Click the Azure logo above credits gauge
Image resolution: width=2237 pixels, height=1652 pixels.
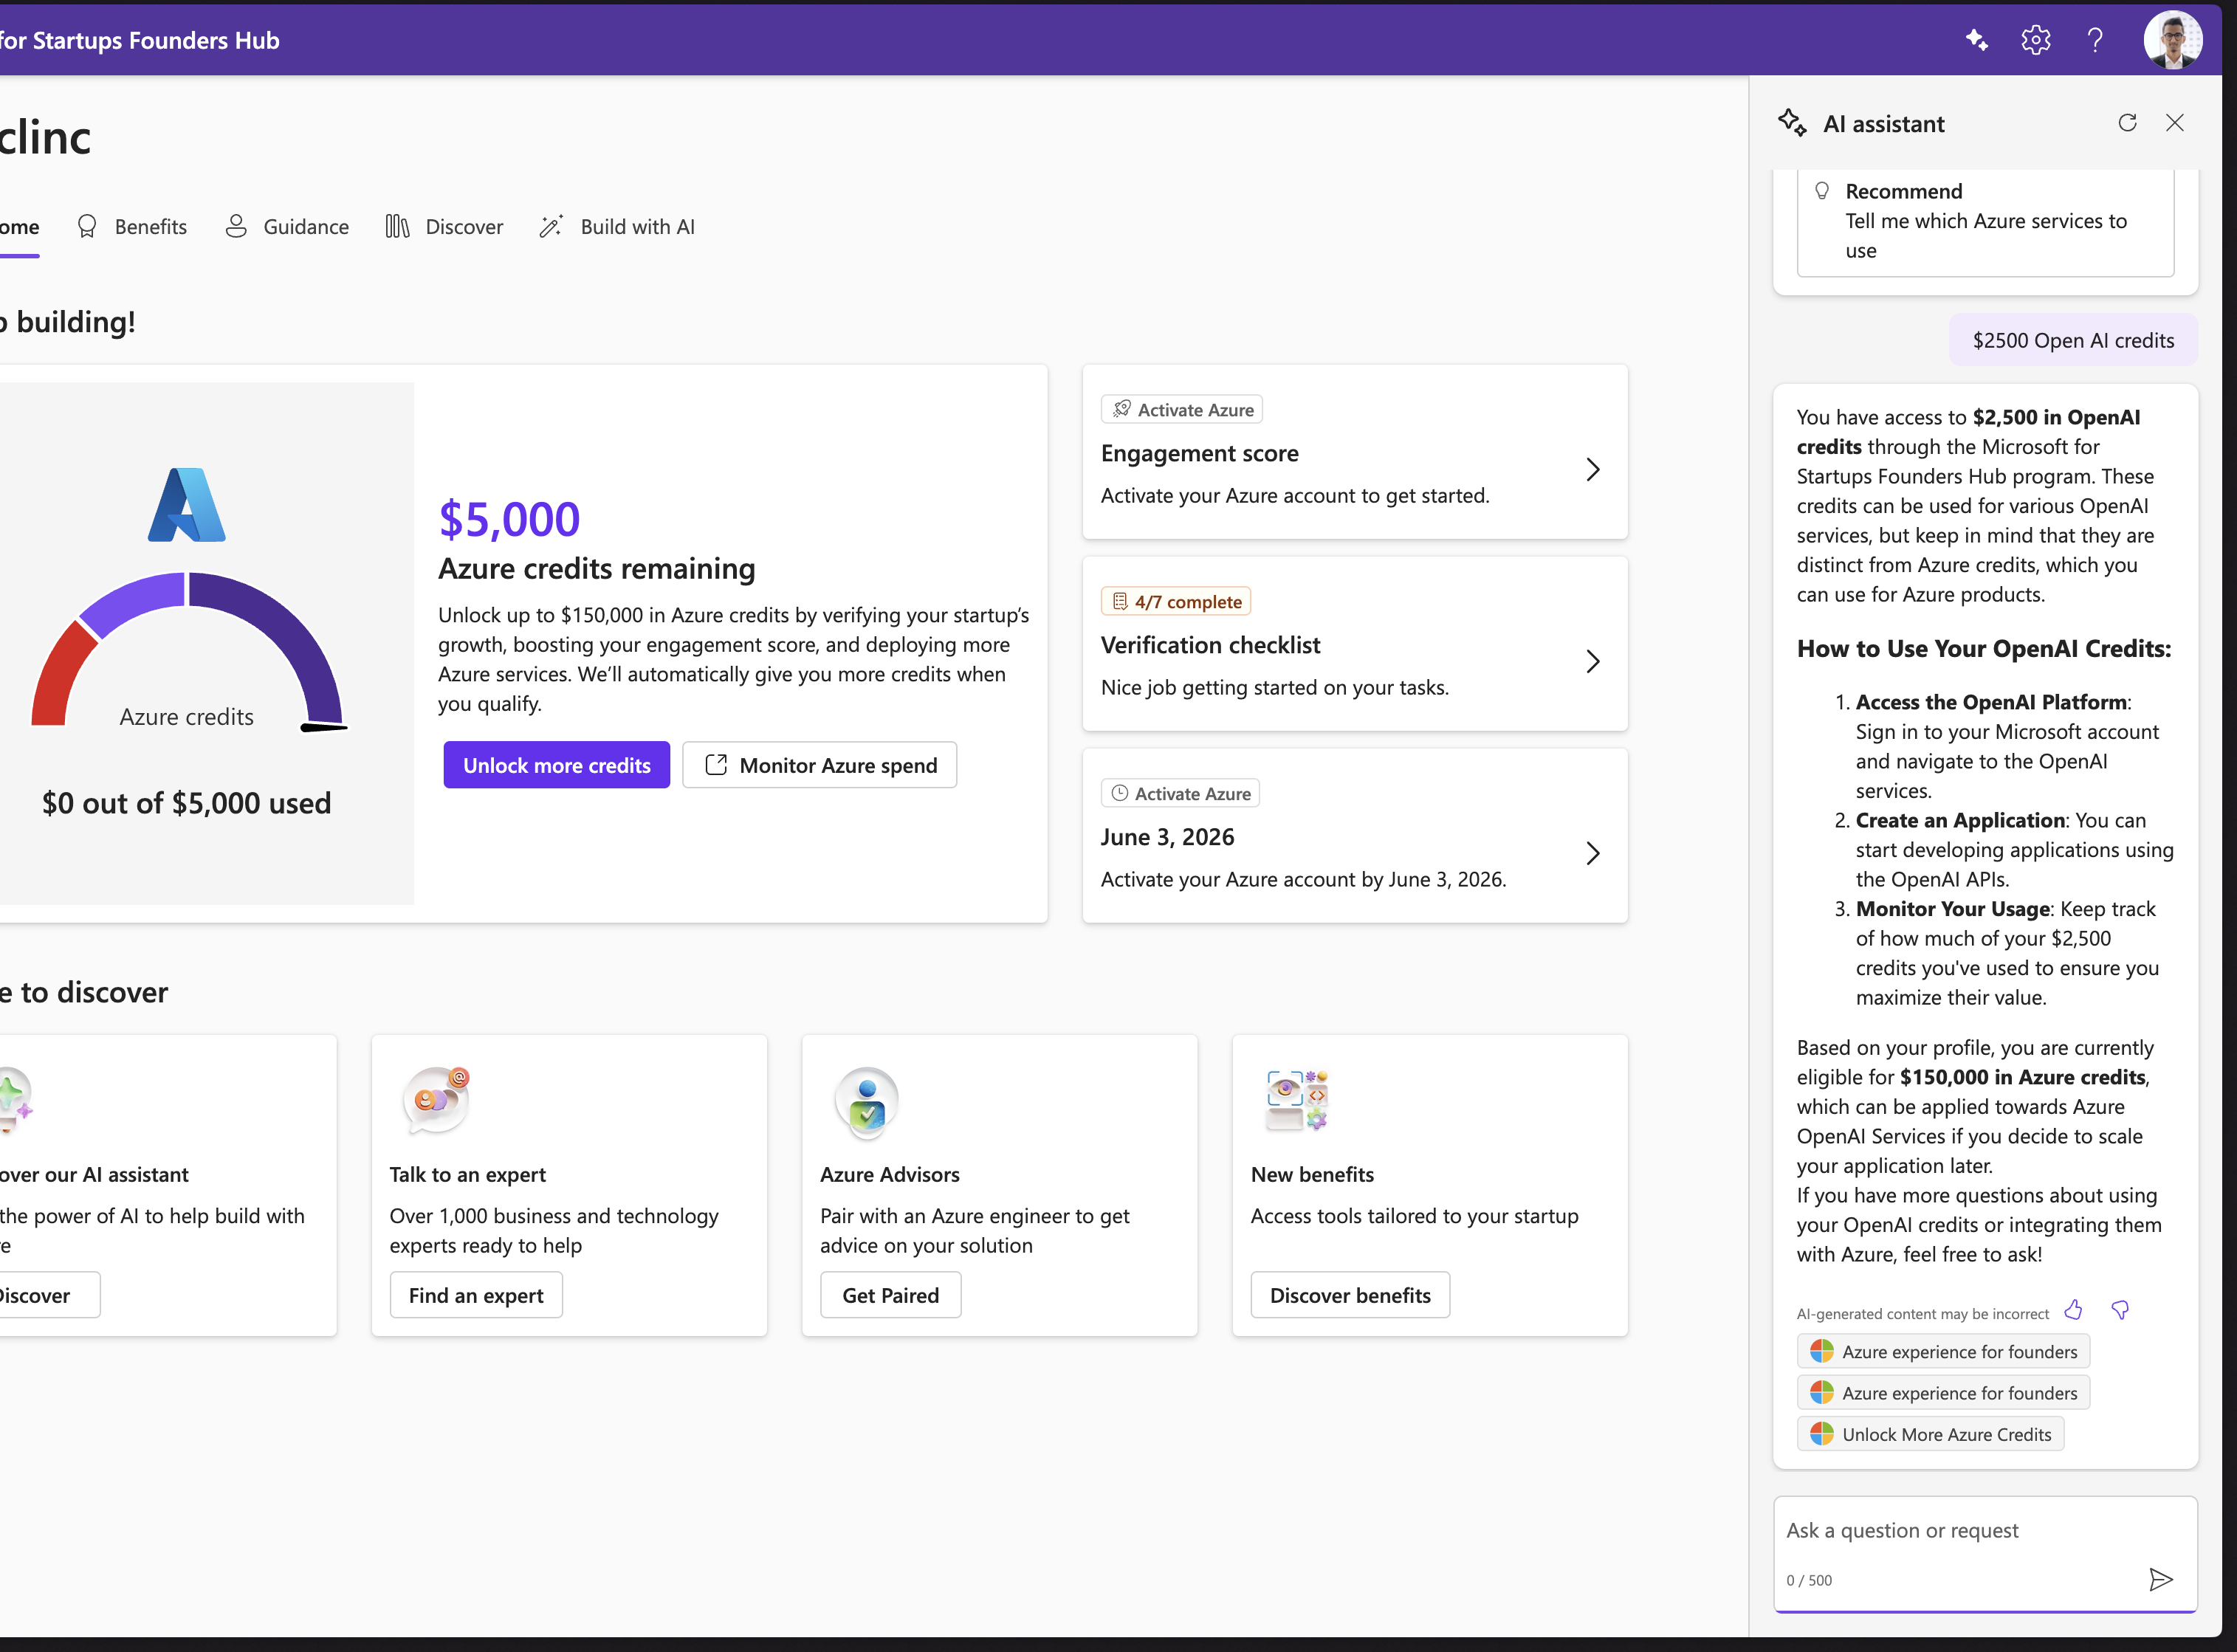(187, 505)
